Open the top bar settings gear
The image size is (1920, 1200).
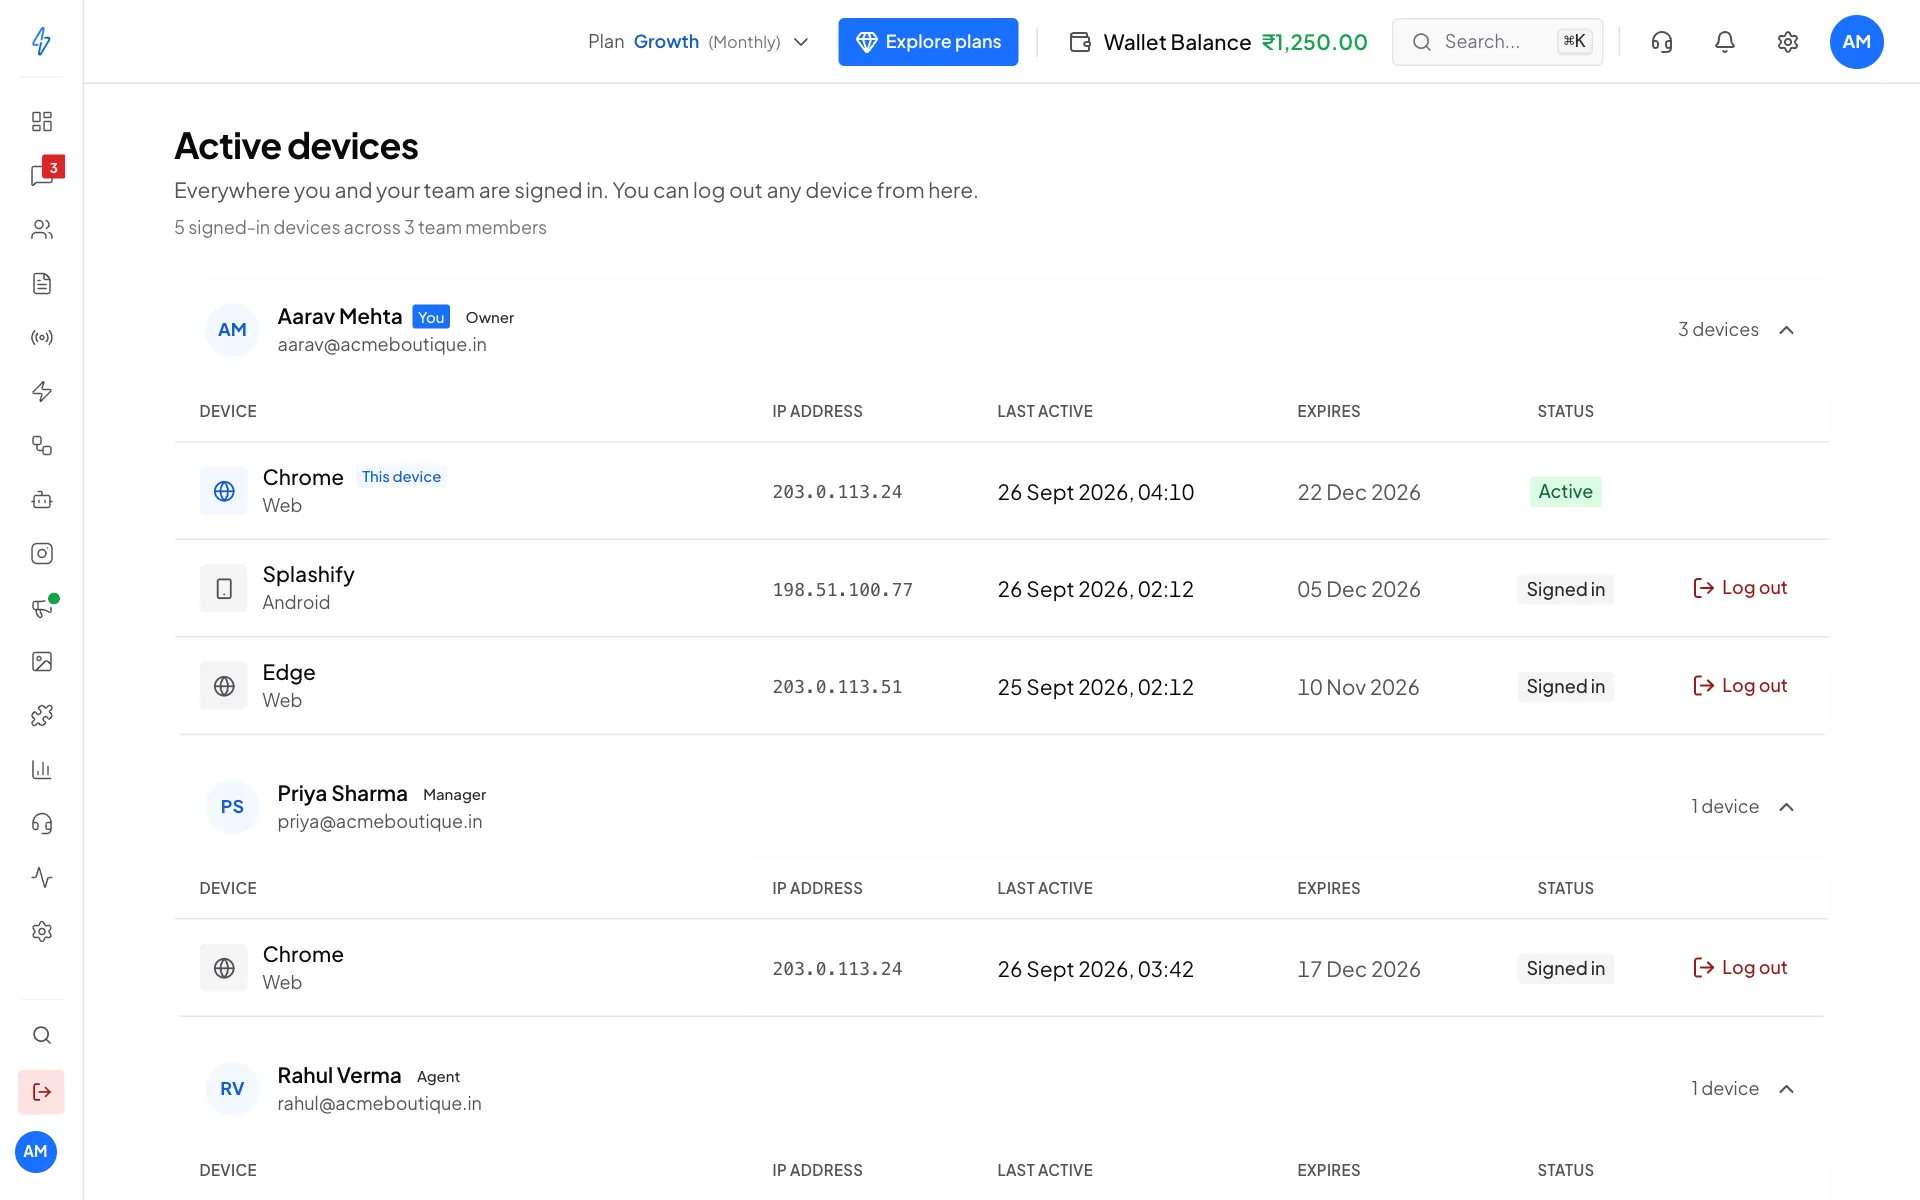pos(1788,42)
